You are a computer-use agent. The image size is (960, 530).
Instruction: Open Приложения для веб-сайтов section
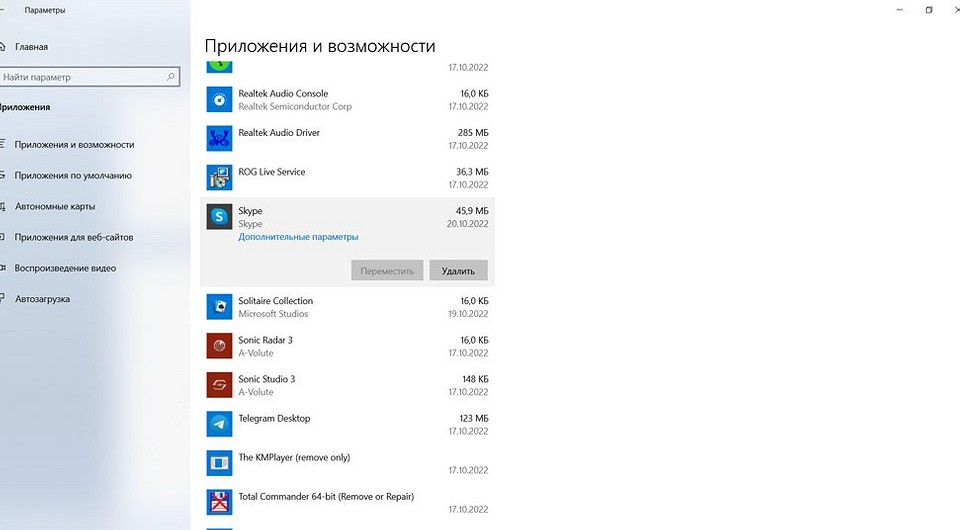[74, 237]
